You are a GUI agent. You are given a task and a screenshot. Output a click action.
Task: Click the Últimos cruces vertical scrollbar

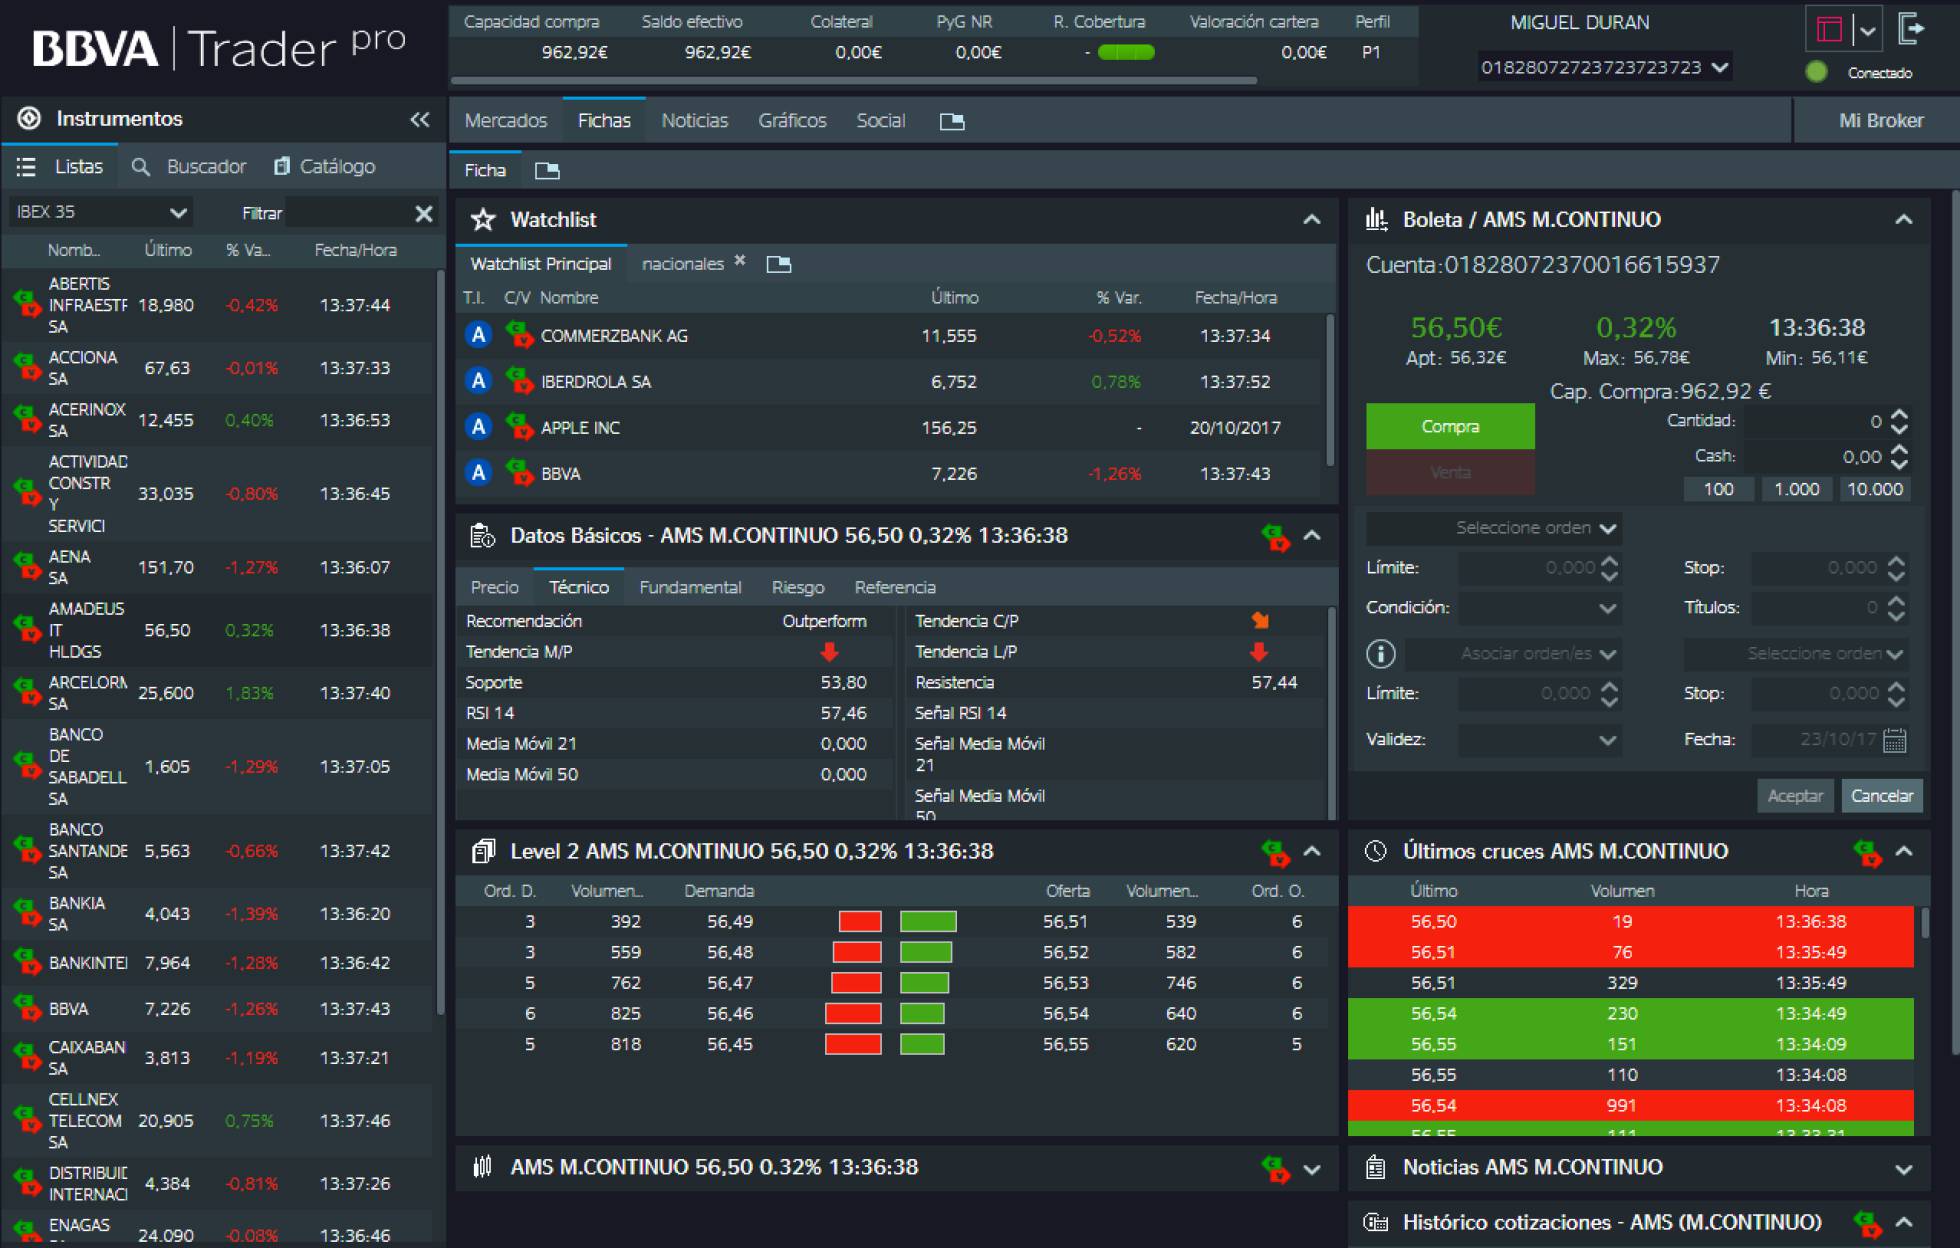point(1924,922)
